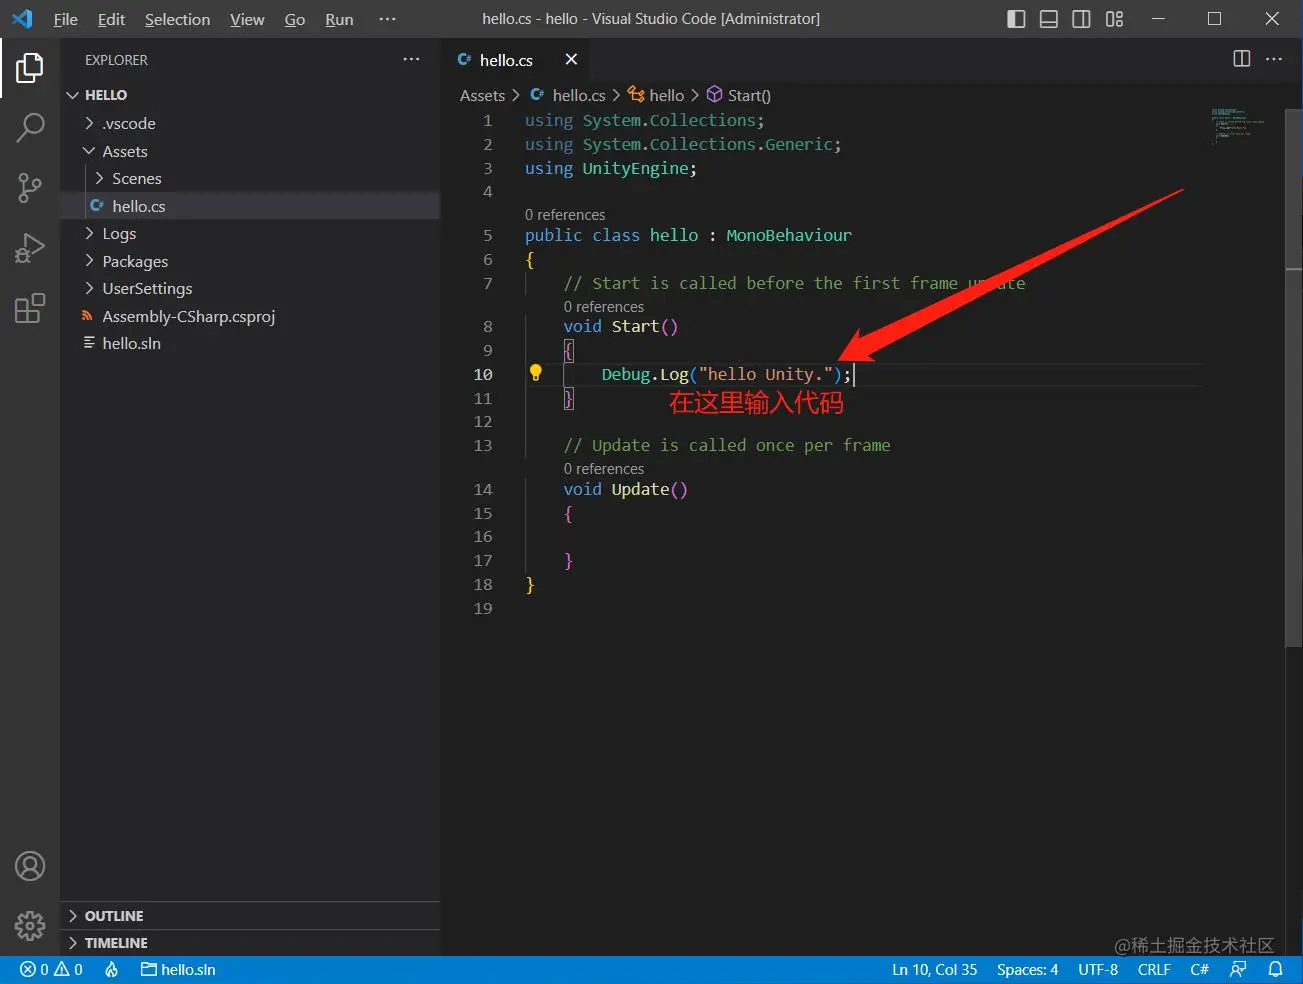Click the CRLF line ending indicator
1303x984 pixels.
click(x=1153, y=969)
